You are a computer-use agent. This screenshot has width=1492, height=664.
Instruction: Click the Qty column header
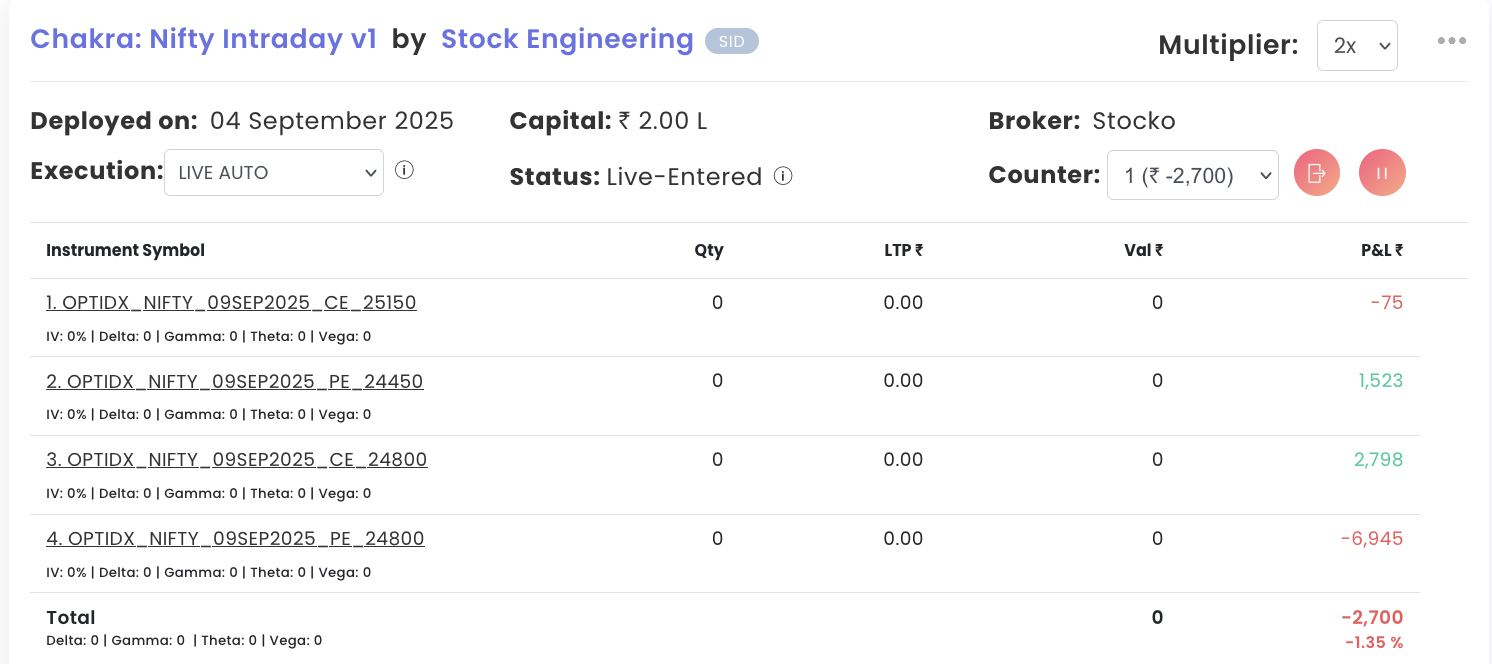pos(709,250)
